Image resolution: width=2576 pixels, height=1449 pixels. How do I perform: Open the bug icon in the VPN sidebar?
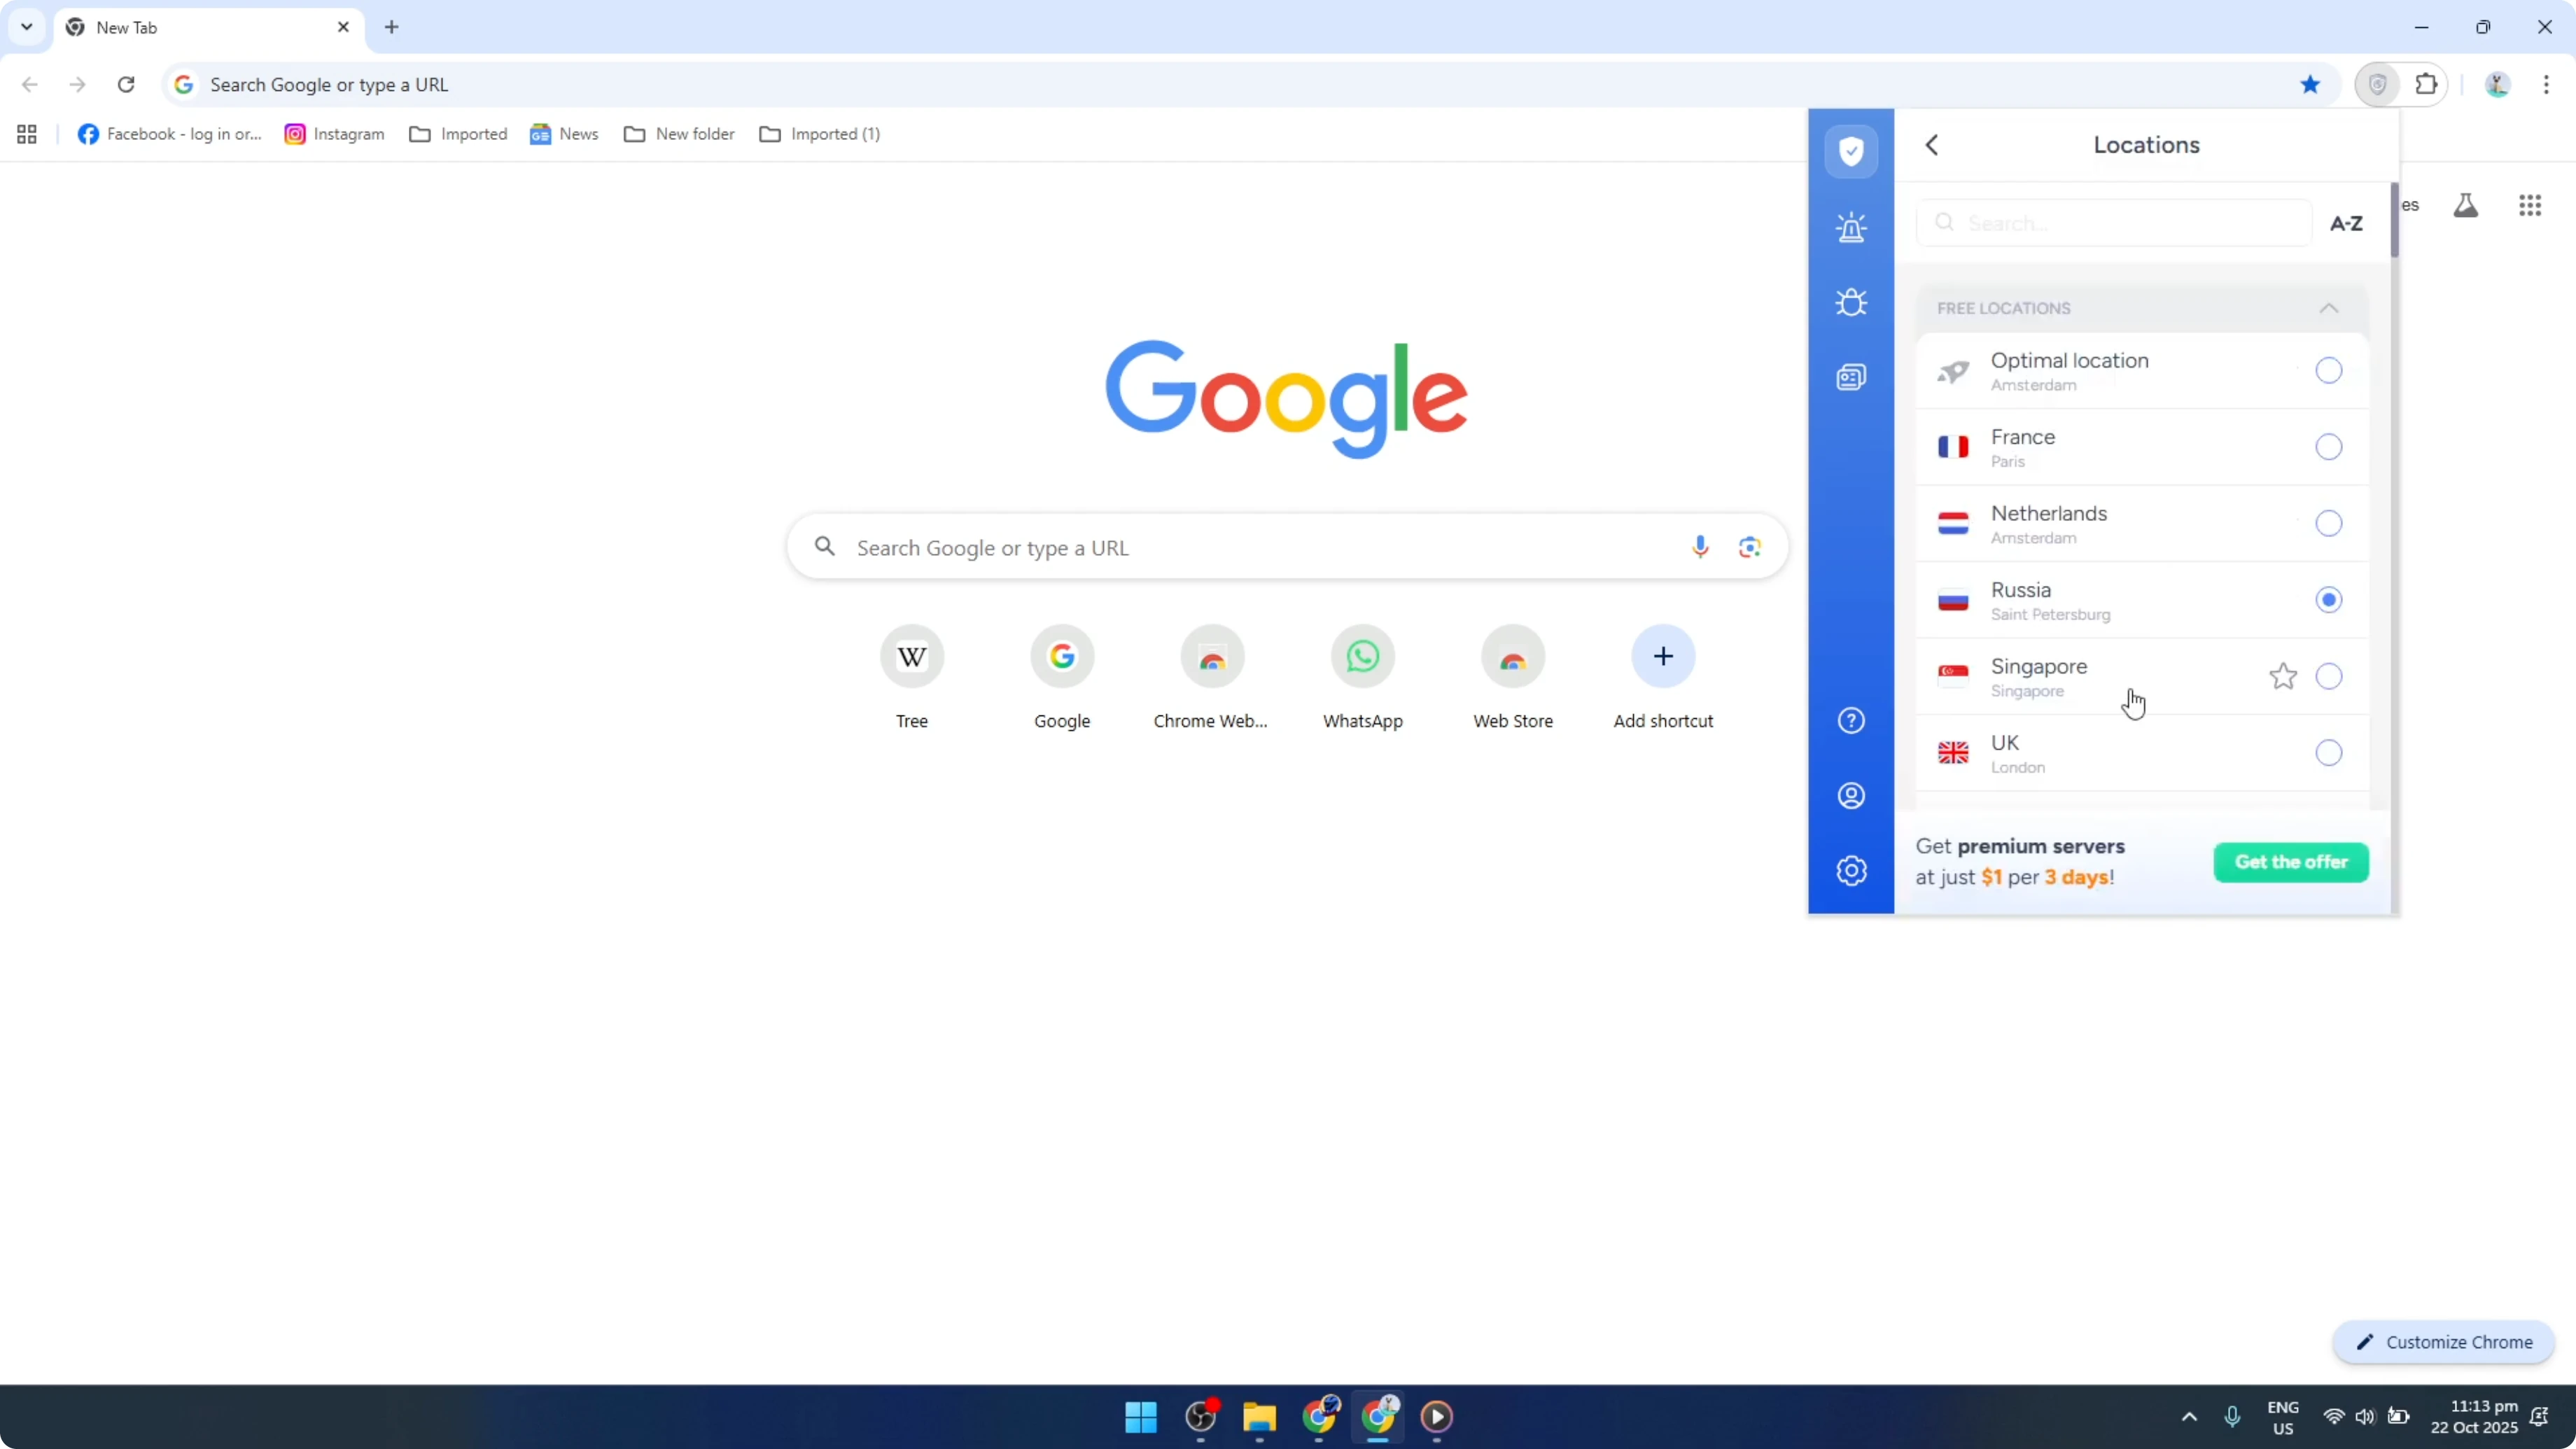pyautogui.click(x=1851, y=302)
